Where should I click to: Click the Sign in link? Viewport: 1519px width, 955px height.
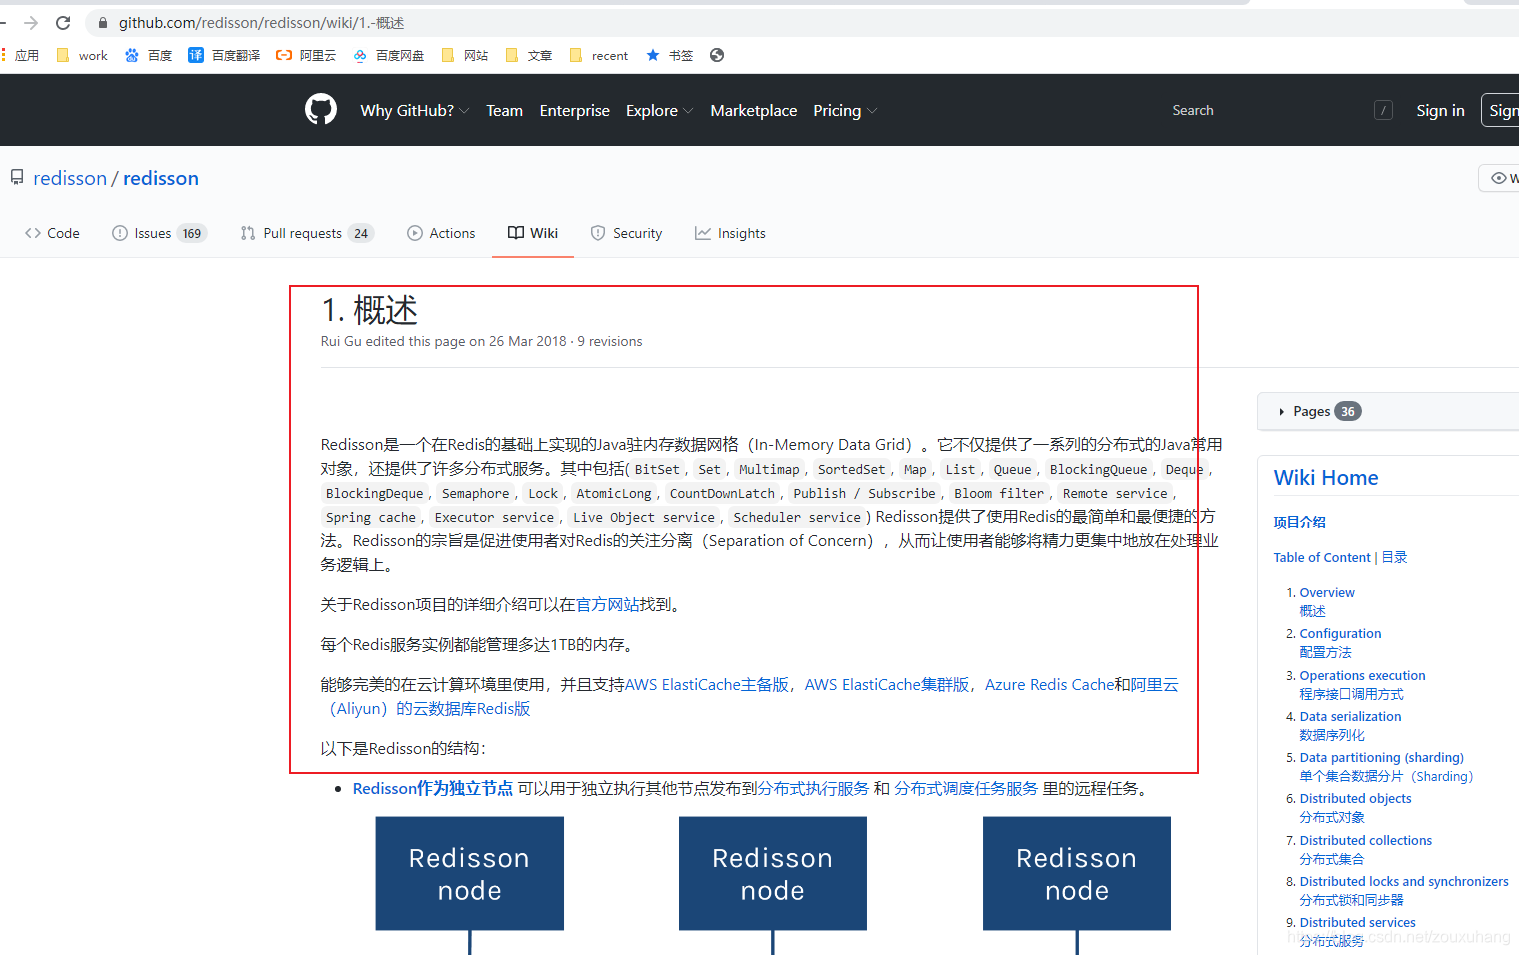click(x=1440, y=110)
